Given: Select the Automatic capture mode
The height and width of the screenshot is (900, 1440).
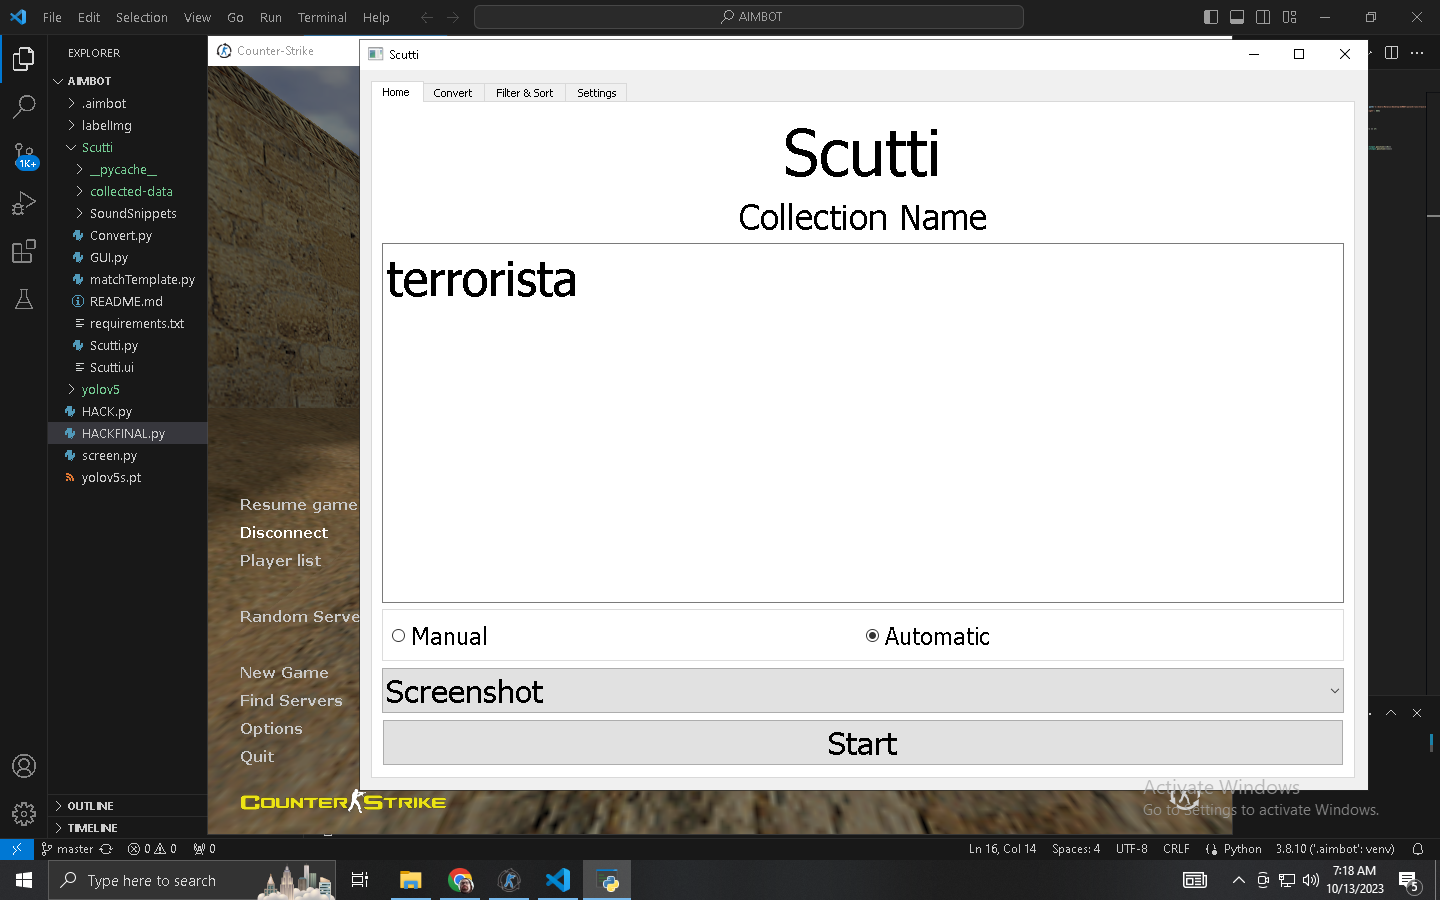Looking at the screenshot, I should [872, 635].
